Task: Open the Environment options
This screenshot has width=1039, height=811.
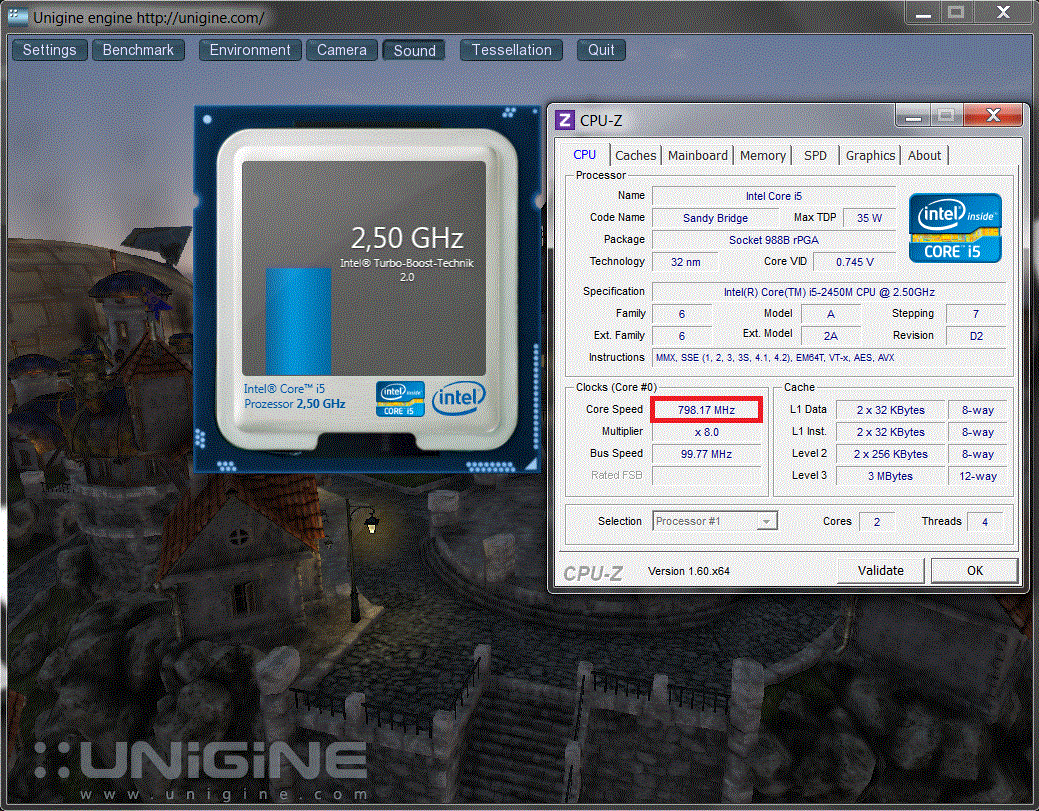Action: [x=250, y=50]
